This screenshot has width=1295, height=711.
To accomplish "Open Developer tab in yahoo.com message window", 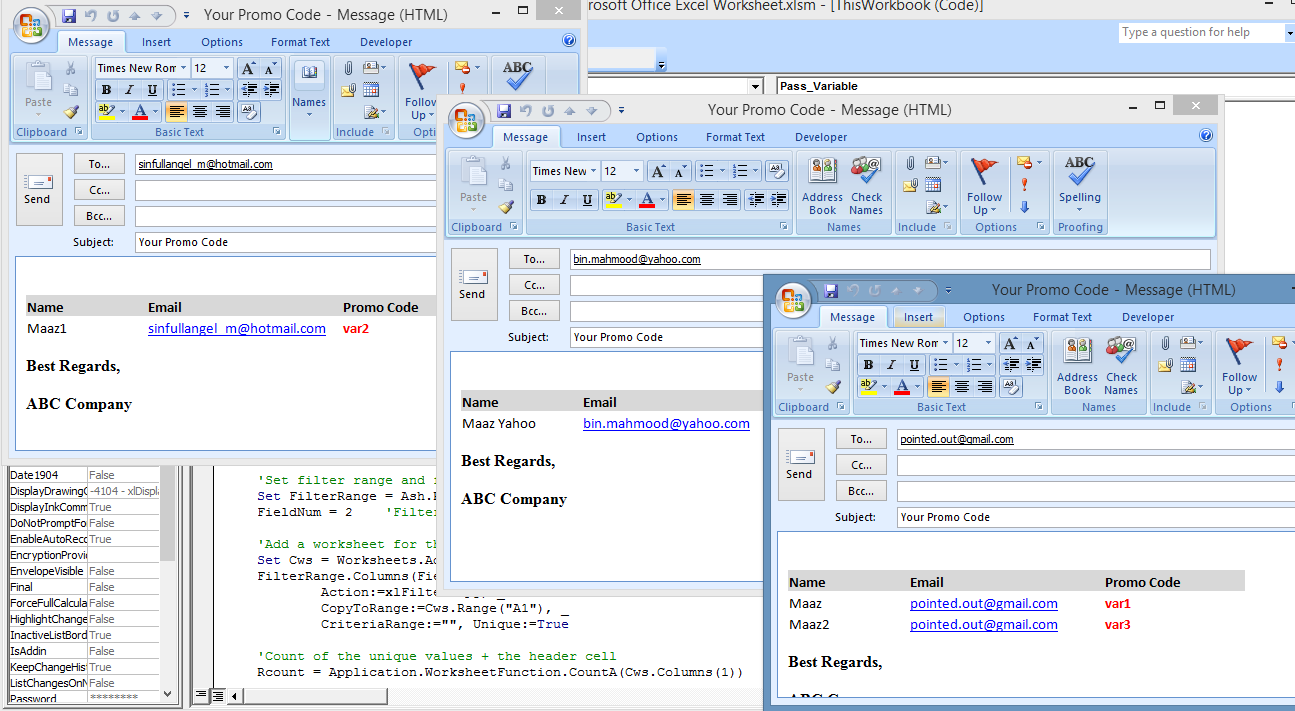I will coord(821,137).
